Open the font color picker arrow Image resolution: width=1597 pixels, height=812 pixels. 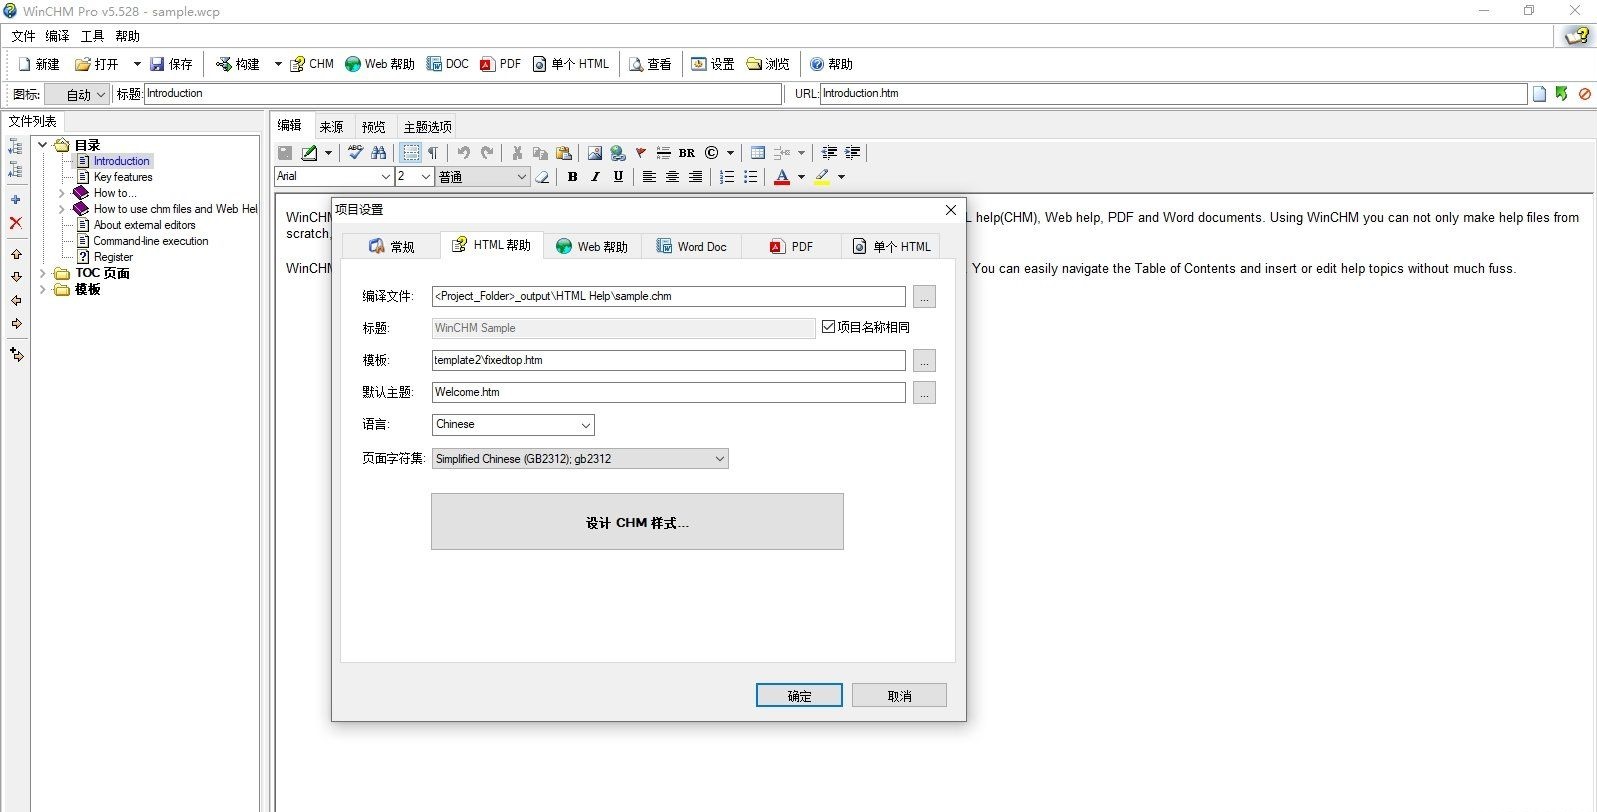801,177
